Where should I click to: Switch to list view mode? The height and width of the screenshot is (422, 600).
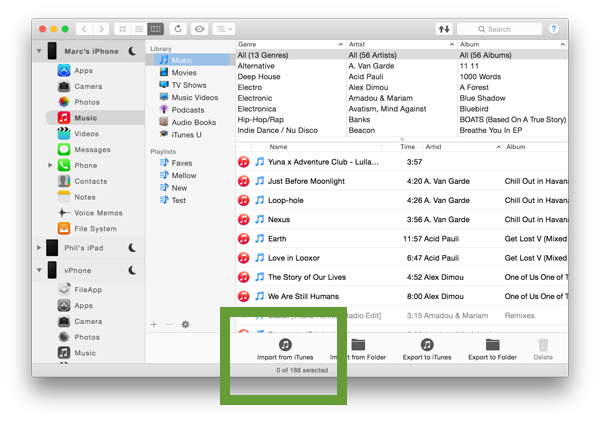pyautogui.click(x=139, y=29)
